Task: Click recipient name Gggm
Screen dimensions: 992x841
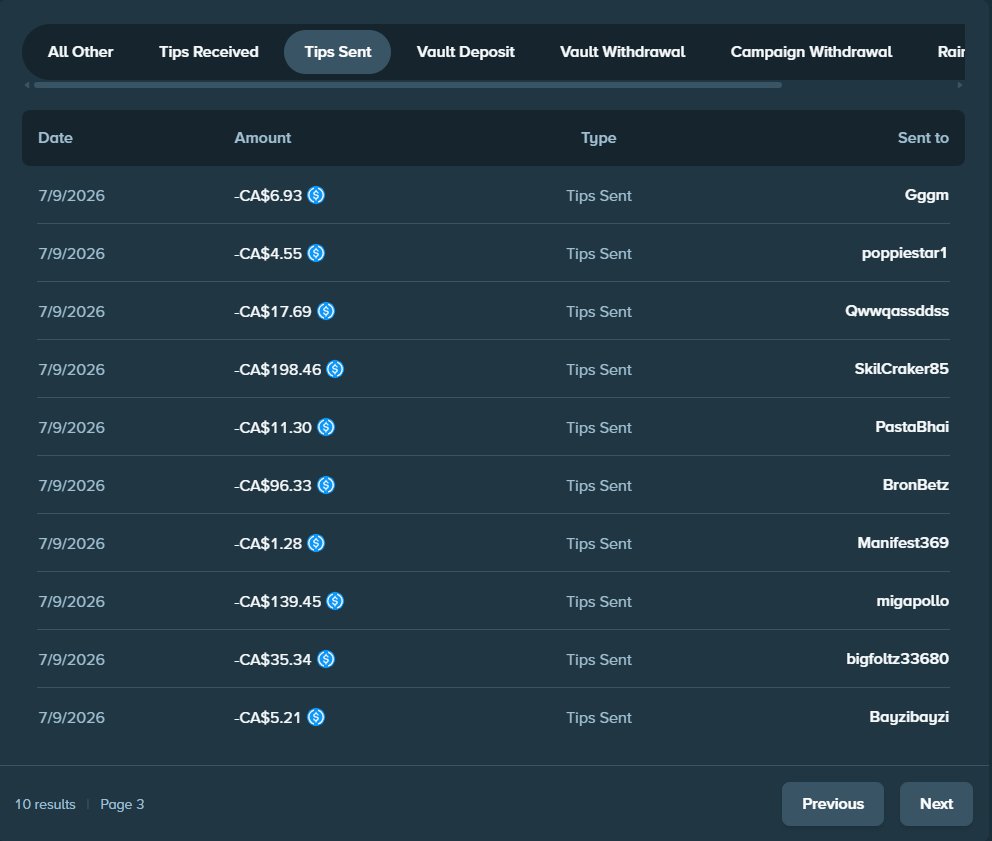Action: pyautogui.click(x=926, y=195)
